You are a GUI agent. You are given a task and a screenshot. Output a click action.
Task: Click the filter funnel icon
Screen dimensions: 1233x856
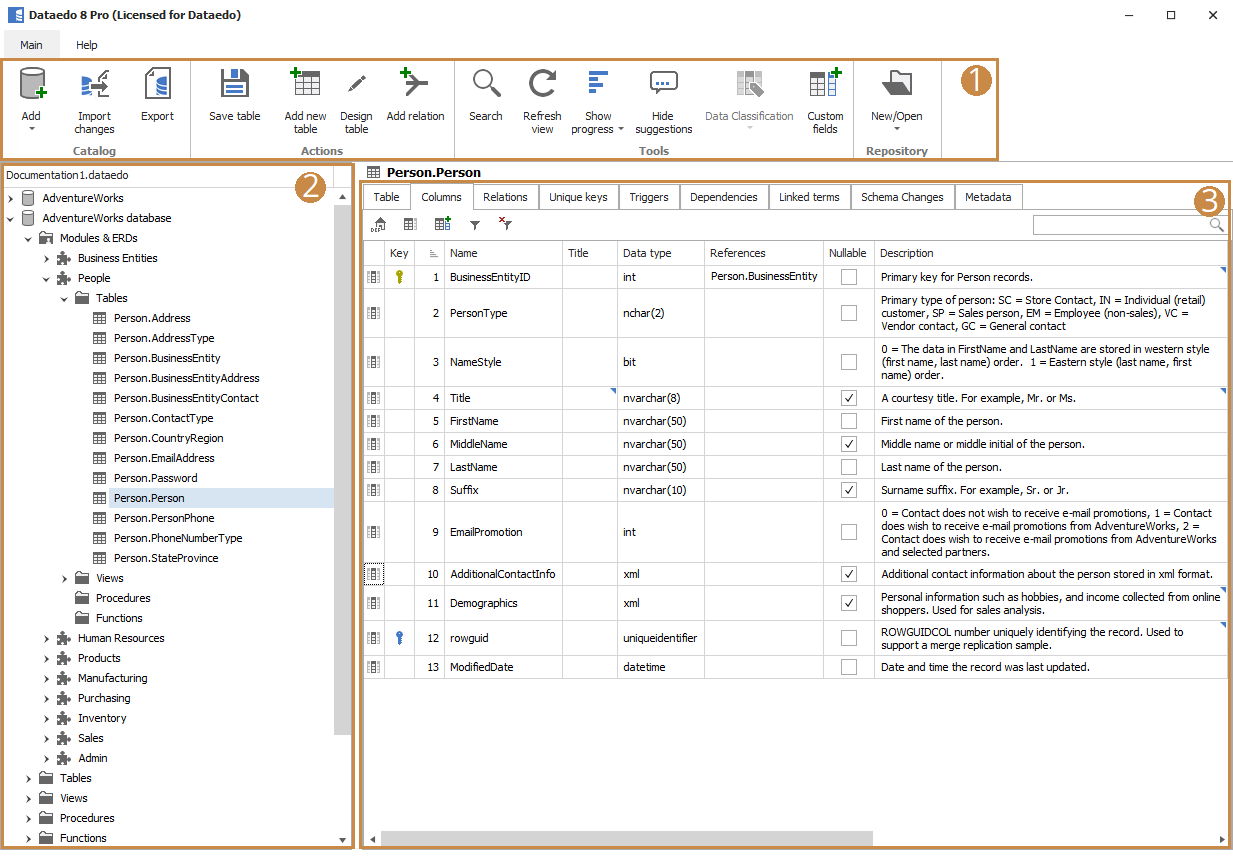[x=475, y=226]
